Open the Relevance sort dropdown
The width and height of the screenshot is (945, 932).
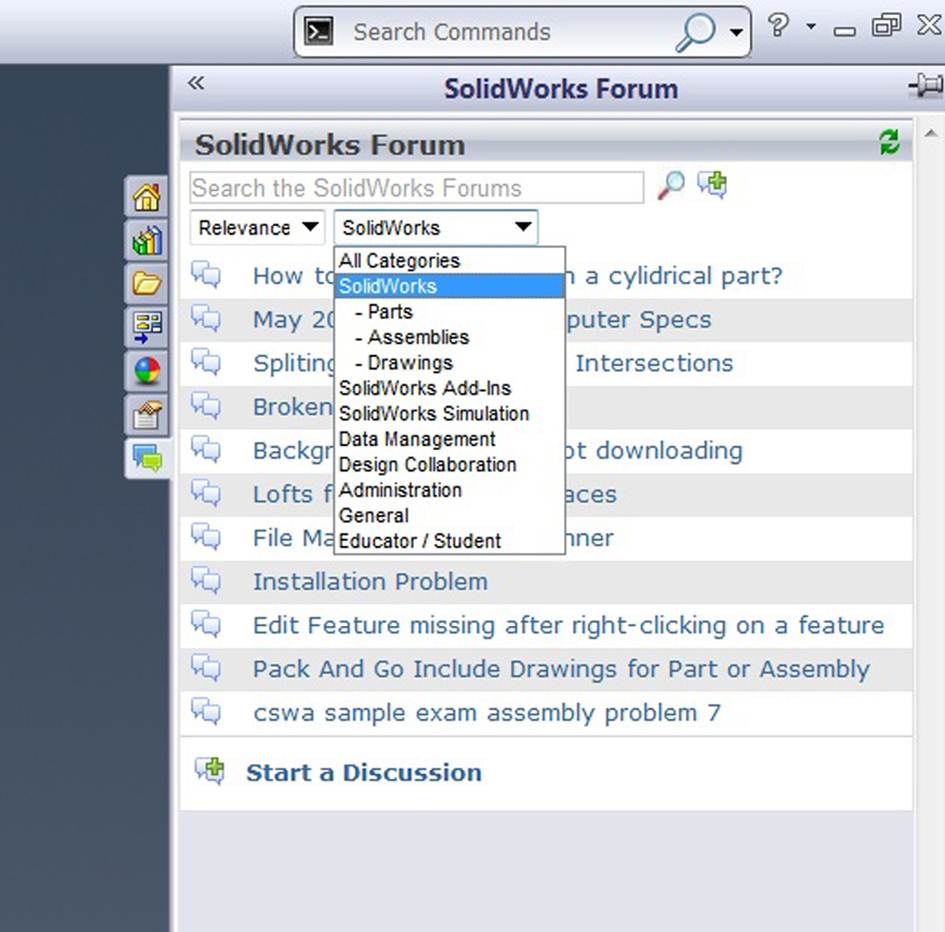pos(258,228)
